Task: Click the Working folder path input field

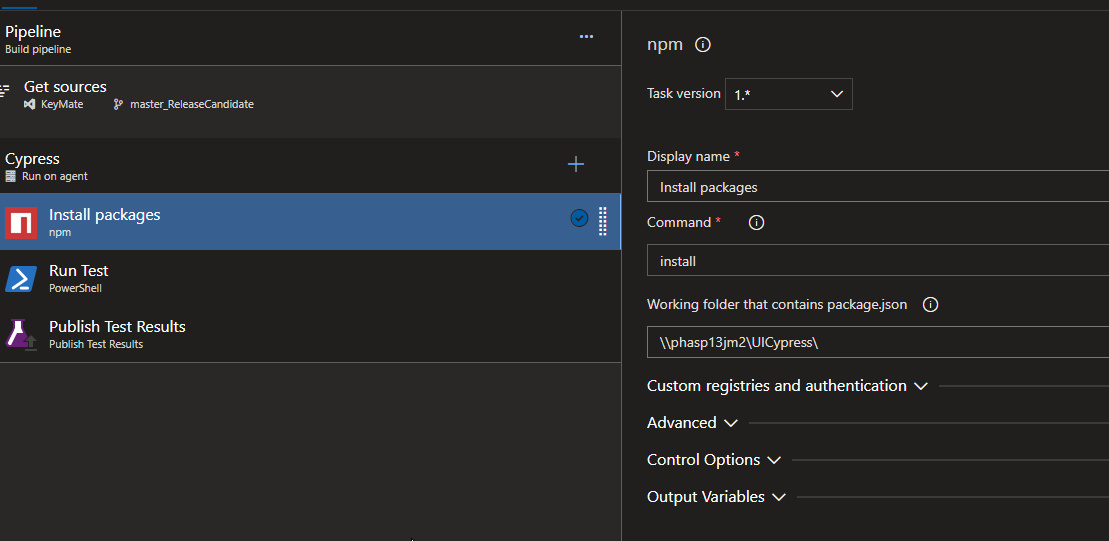Action: click(x=877, y=342)
